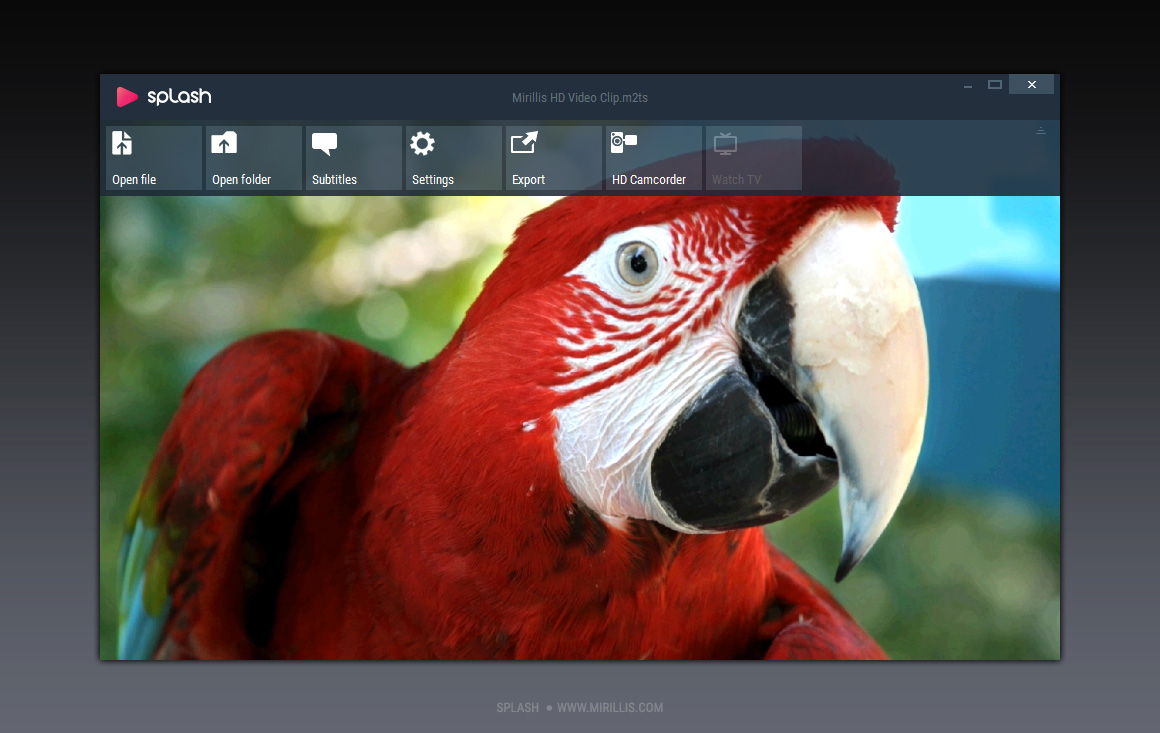Click the parrot video playback area
Image resolution: width=1160 pixels, height=733 pixels.
580,430
